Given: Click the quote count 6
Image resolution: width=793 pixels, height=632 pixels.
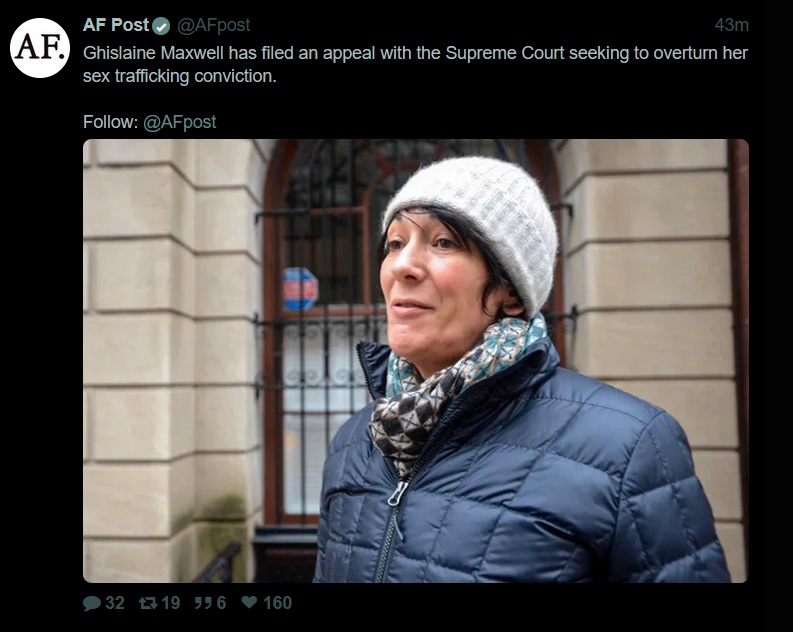Looking at the screenshot, I should [x=221, y=603].
